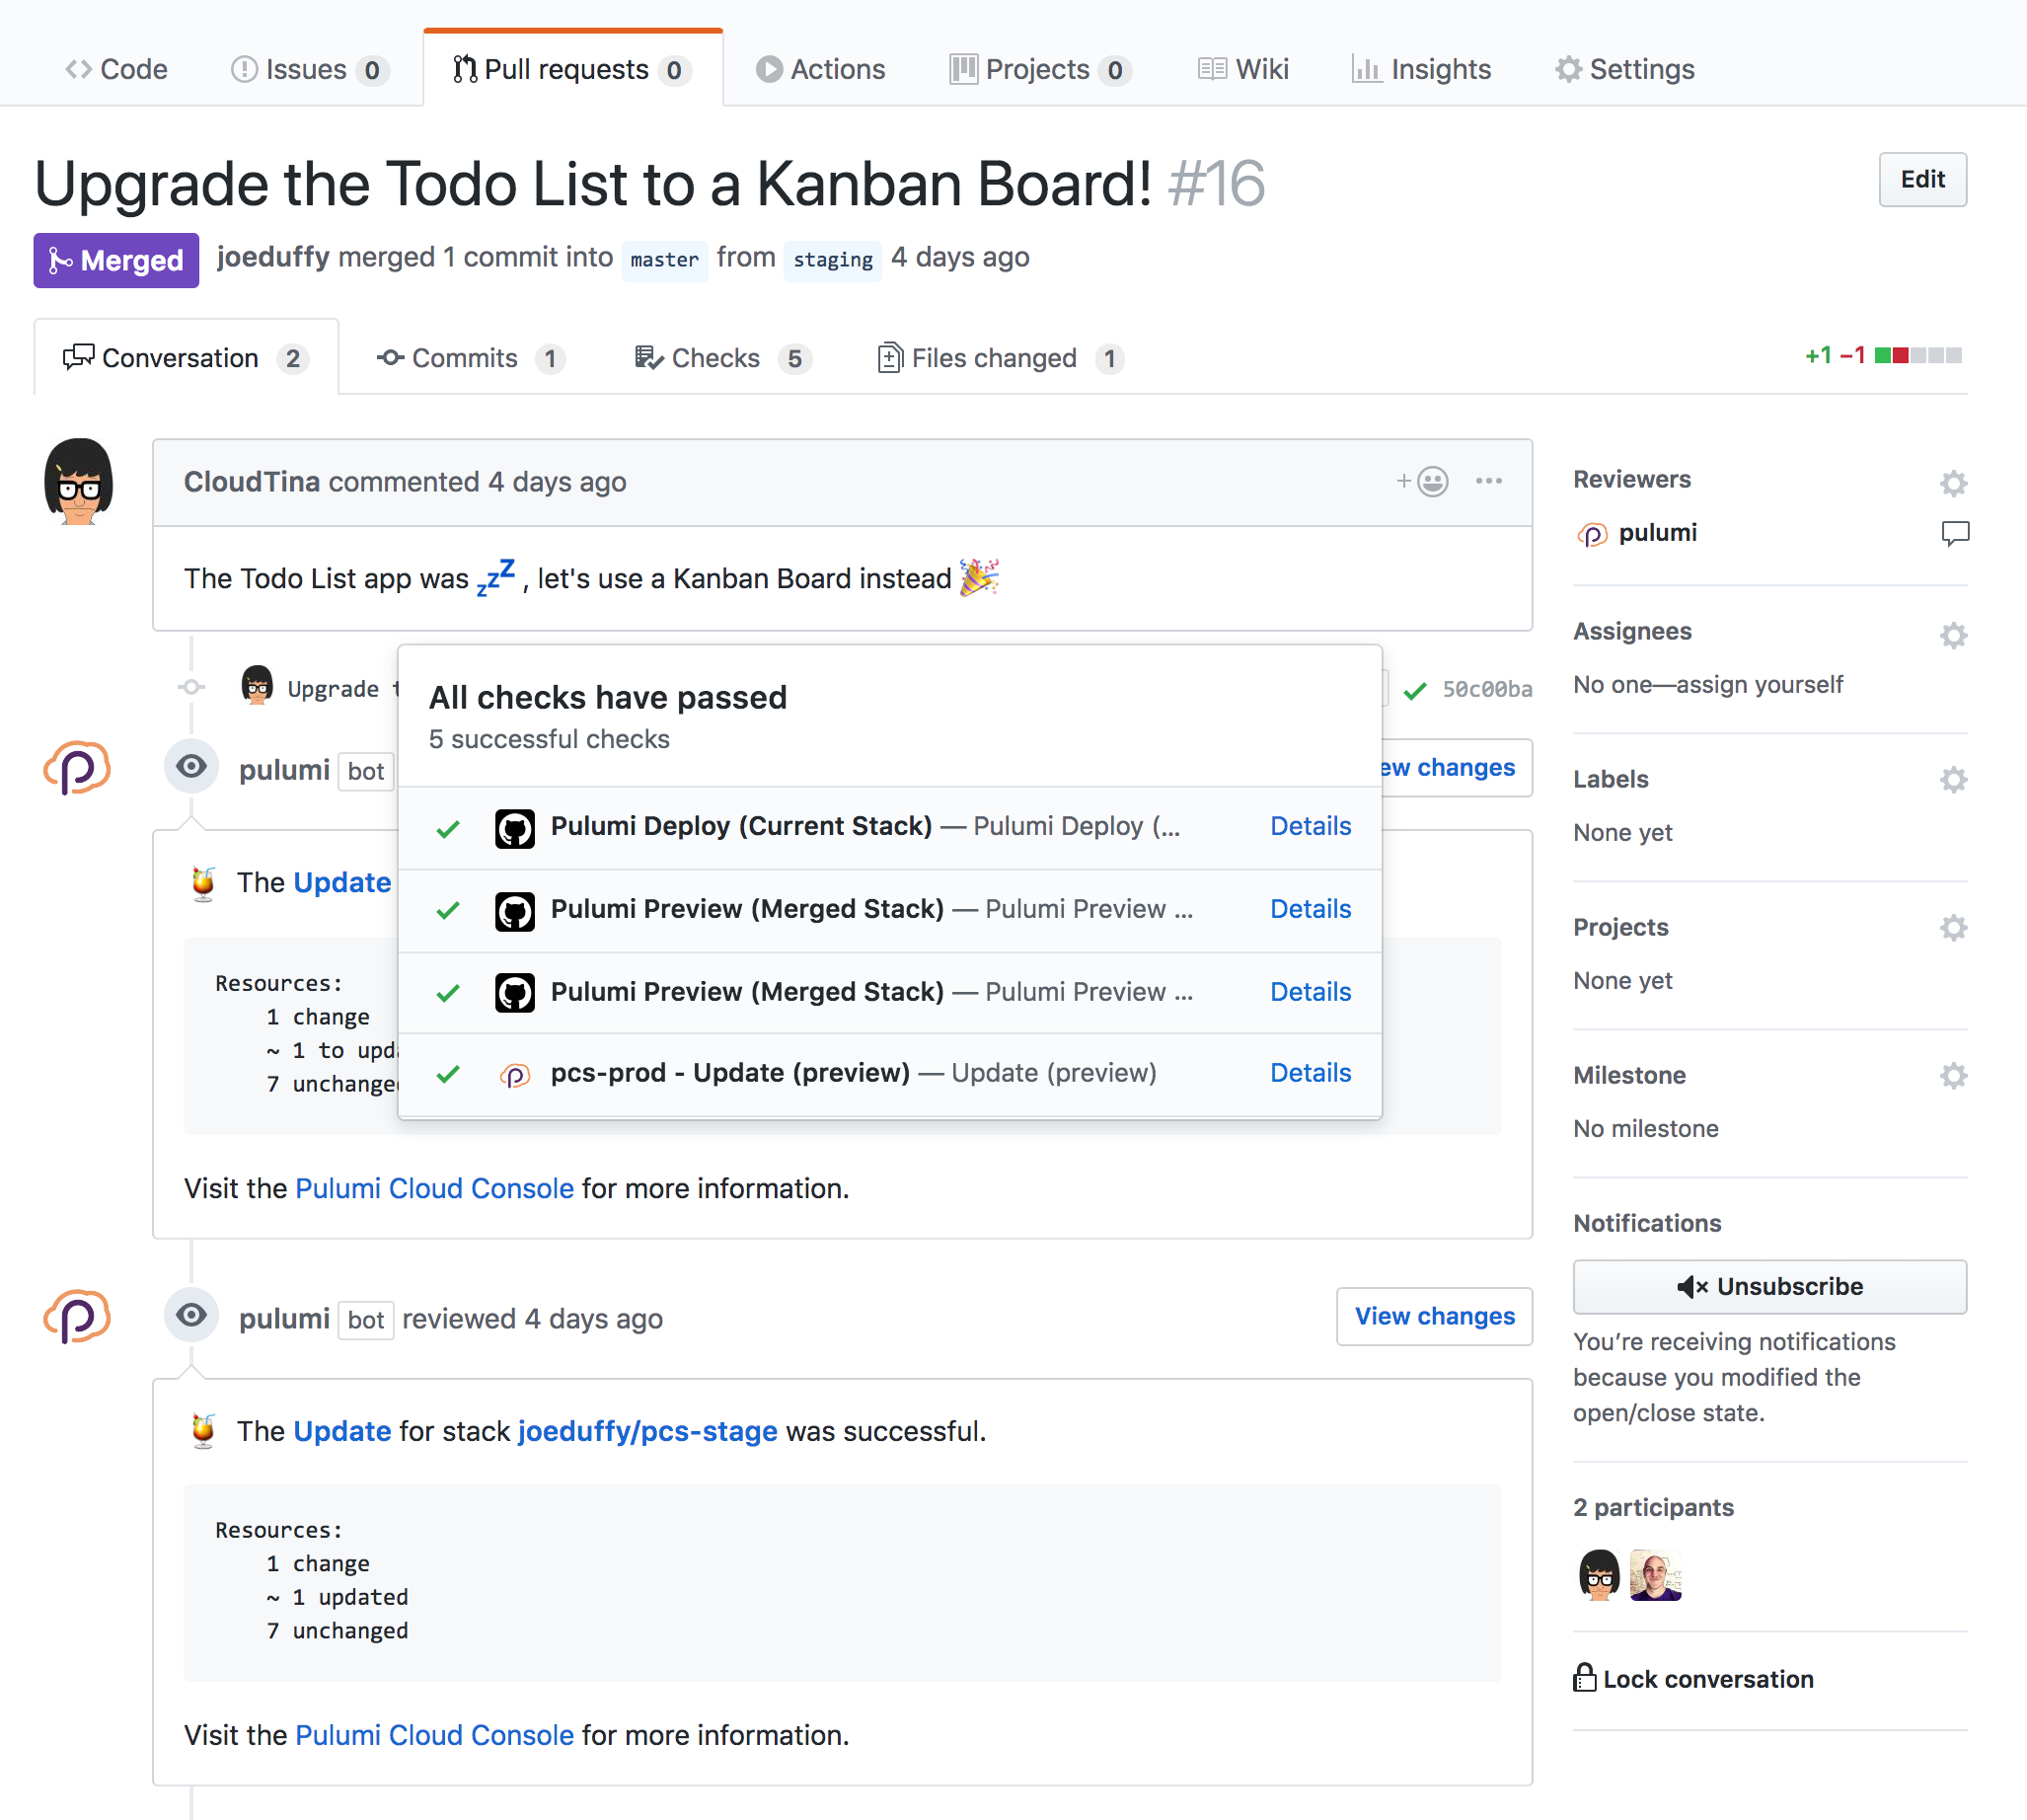
Task: Switch to the Files changed tab
Action: point(994,358)
